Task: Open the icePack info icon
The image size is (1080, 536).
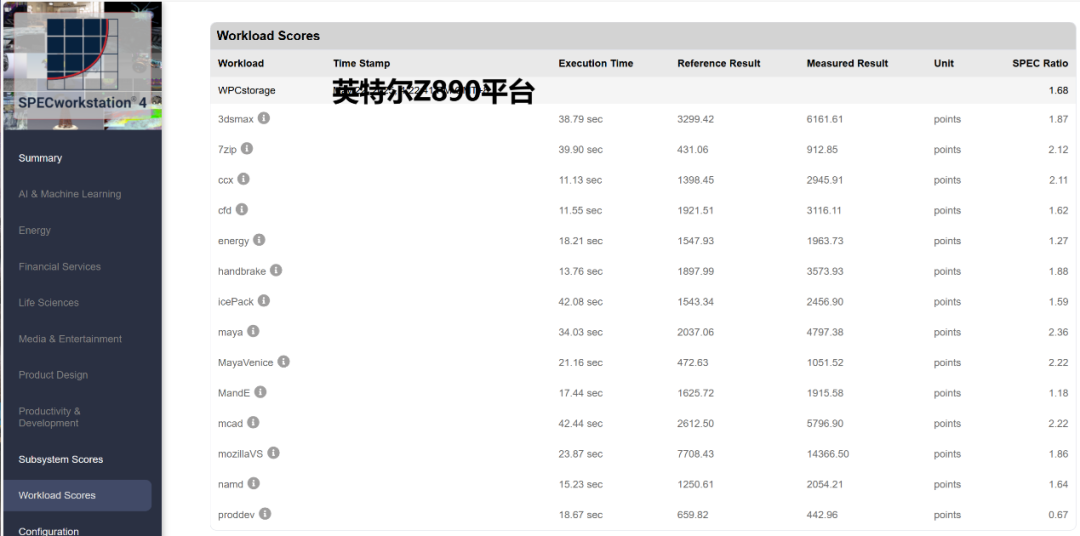Action: [x=264, y=301]
